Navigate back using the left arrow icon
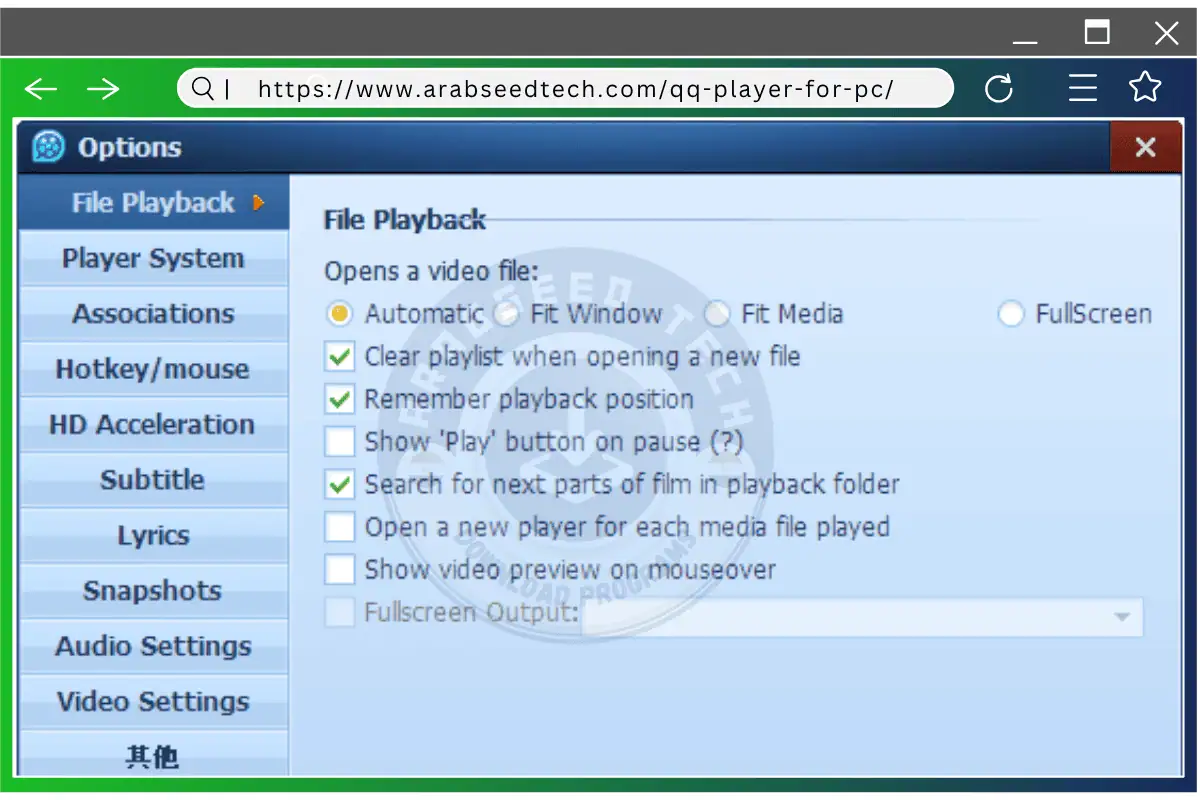Viewport: 1200px width, 800px height. coord(40,88)
